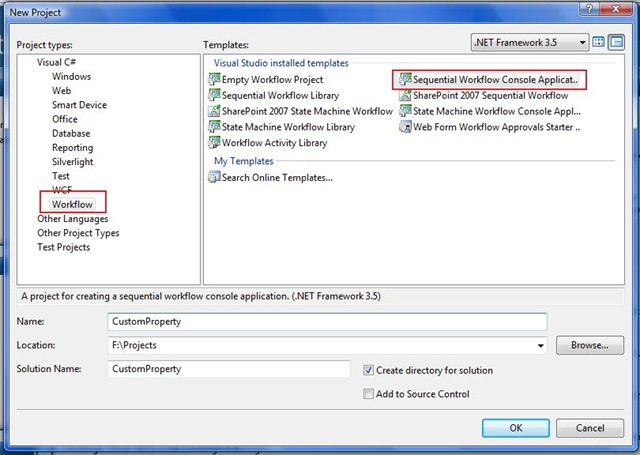Click the SharePoint 2007 State Machine Workflow icon
This screenshot has width=640, height=455.
coord(214,111)
